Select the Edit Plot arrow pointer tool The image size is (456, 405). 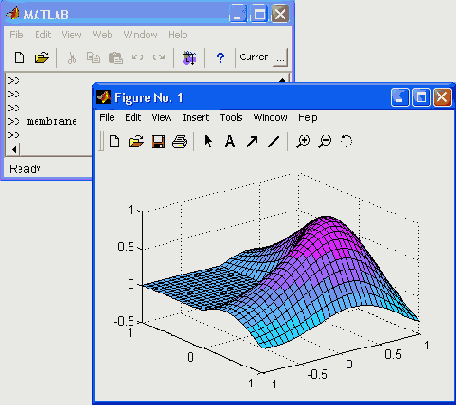[x=208, y=141]
